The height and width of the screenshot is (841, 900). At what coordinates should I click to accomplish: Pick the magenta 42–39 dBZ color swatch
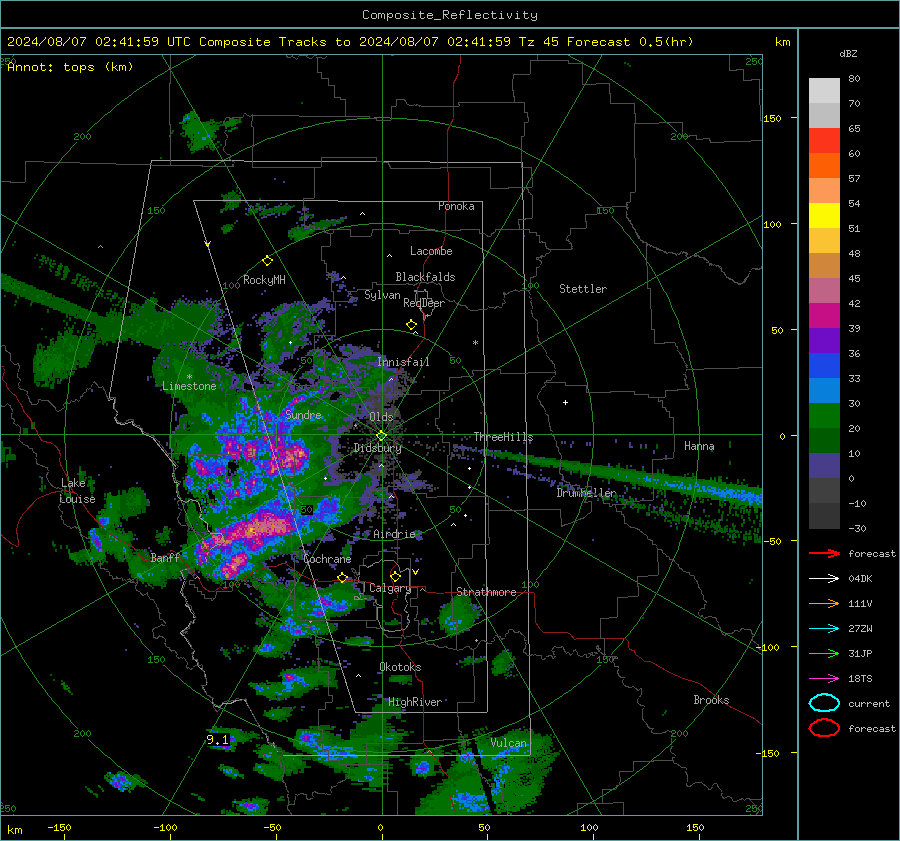[x=824, y=315]
